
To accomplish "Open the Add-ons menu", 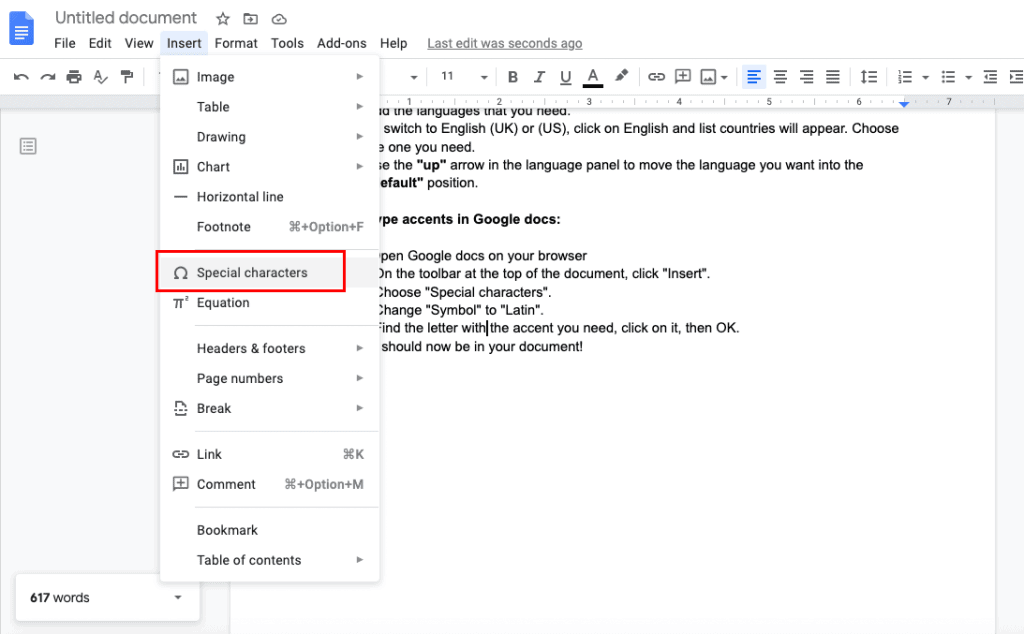I will click(x=342, y=43).
